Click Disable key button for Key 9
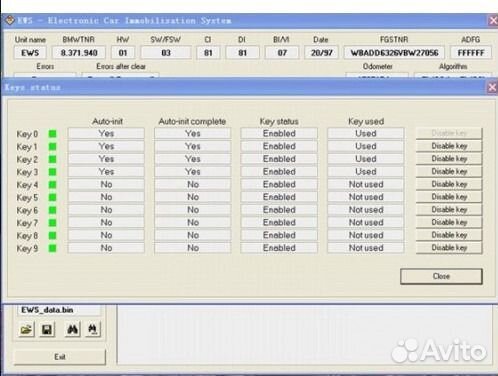 coord(449,248)
